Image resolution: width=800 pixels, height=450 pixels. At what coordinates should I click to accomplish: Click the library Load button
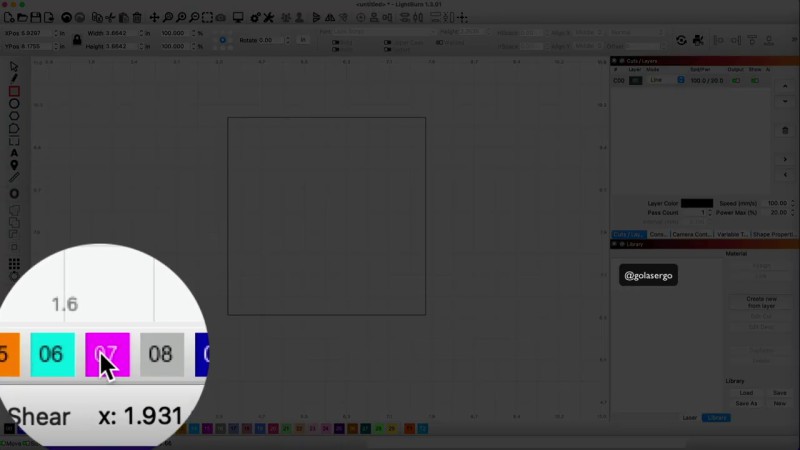pos(746,393)
